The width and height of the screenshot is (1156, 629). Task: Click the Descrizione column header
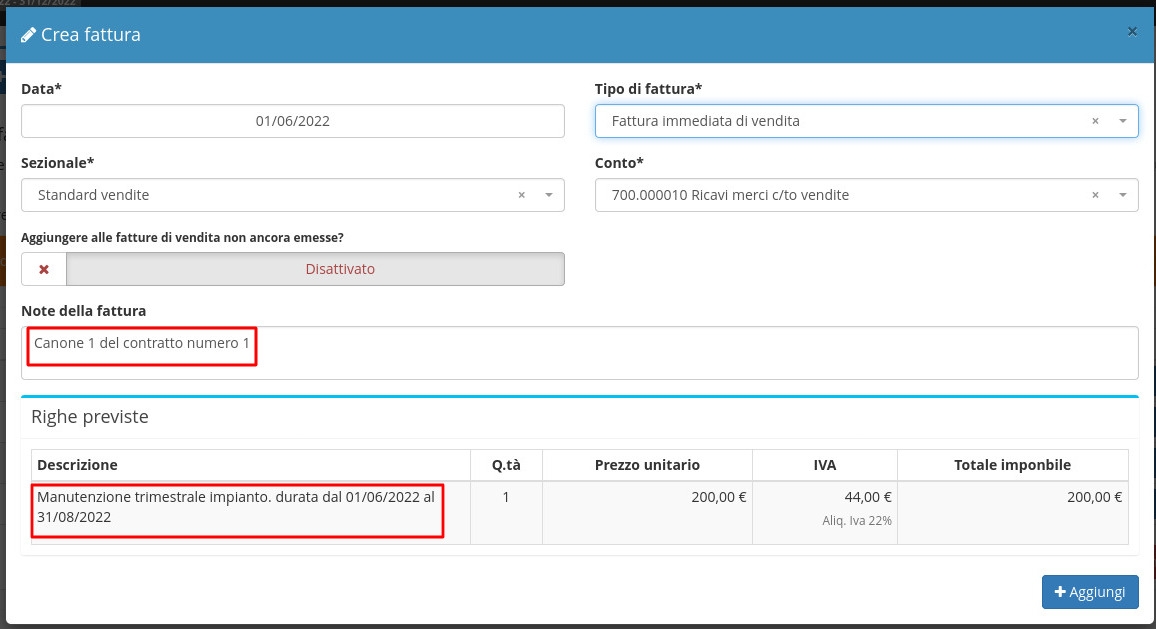coord(77,465)
